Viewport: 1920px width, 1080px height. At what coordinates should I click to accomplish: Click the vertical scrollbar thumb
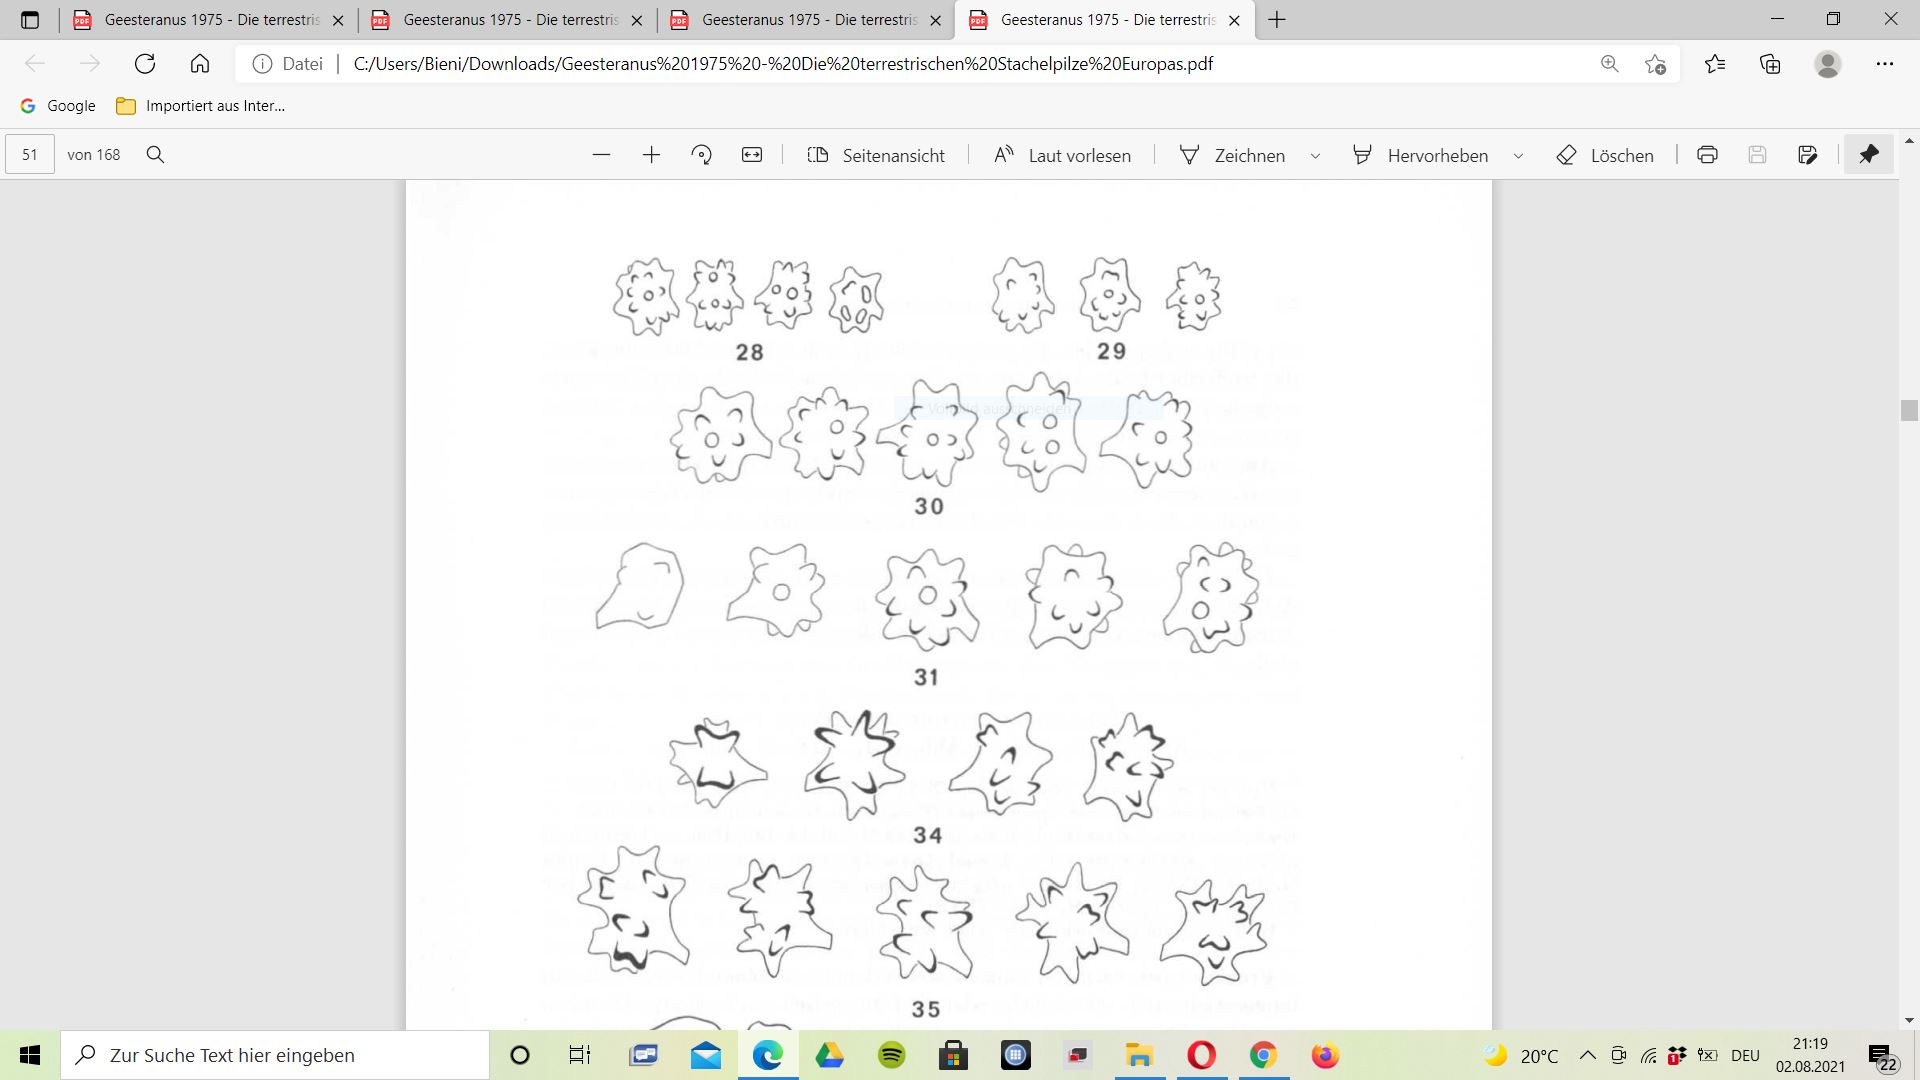tap(1909, 410)
